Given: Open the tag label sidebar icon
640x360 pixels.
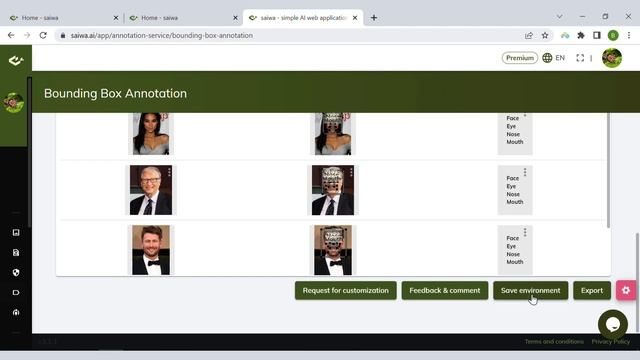Looking at the screenshot, I should (x=16, y=292).
